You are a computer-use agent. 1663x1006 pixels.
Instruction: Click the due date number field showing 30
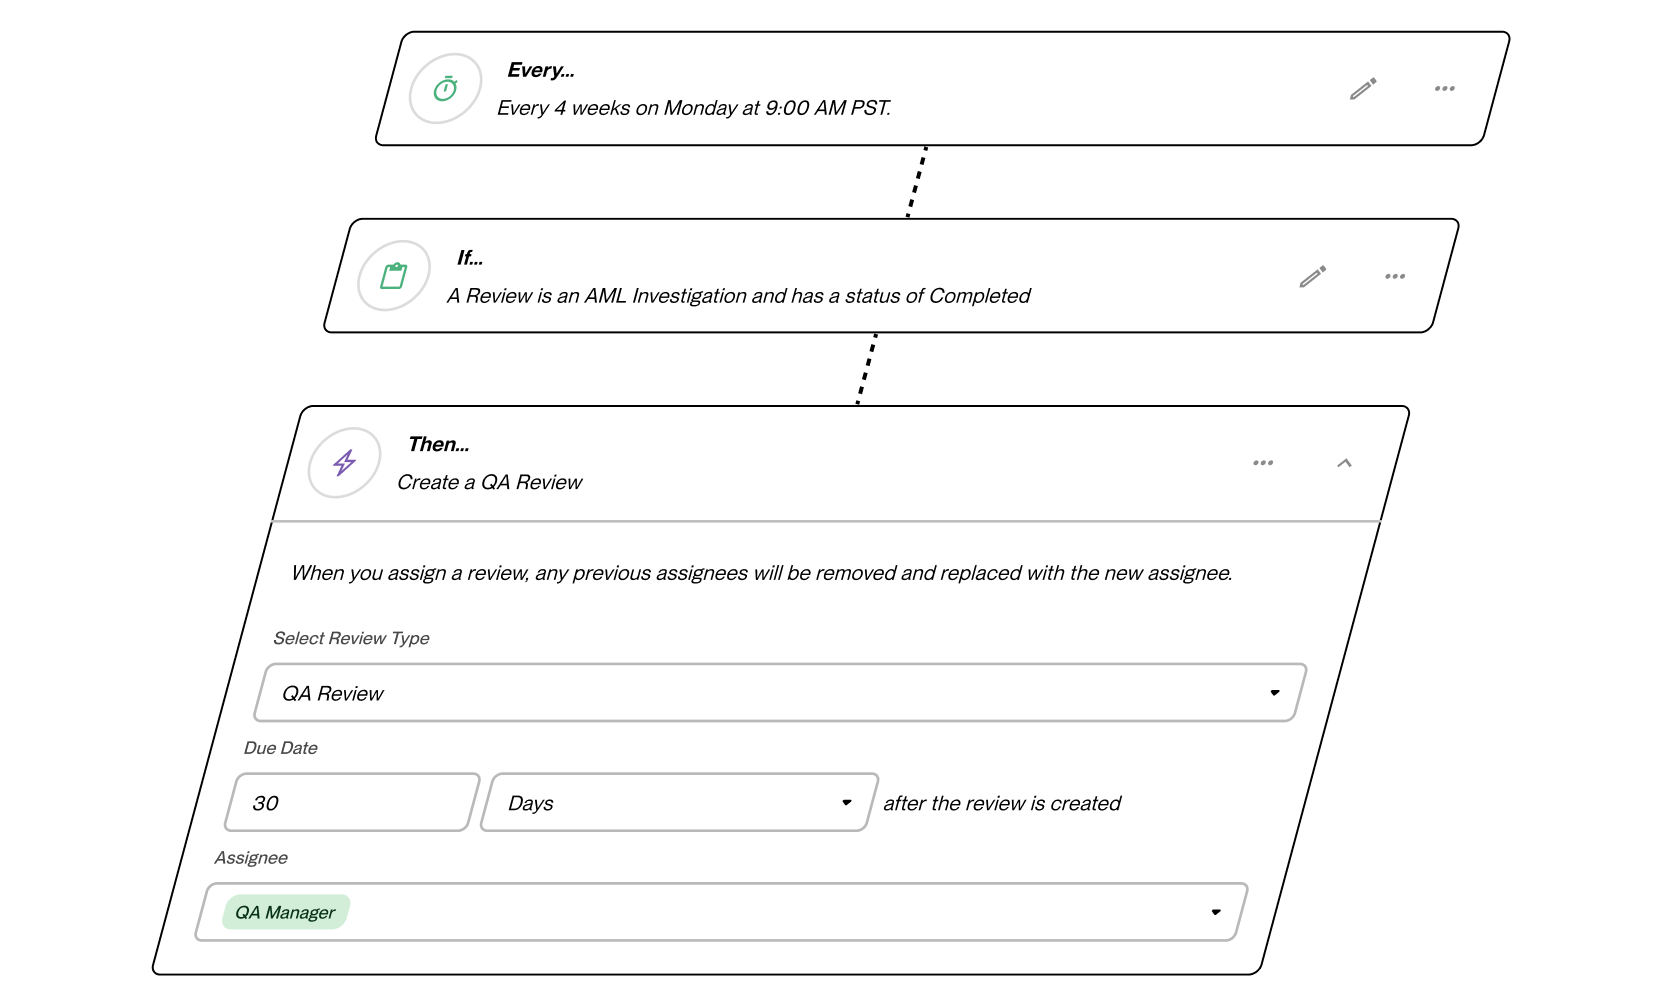pyautogui.click(x=353, y=802)
